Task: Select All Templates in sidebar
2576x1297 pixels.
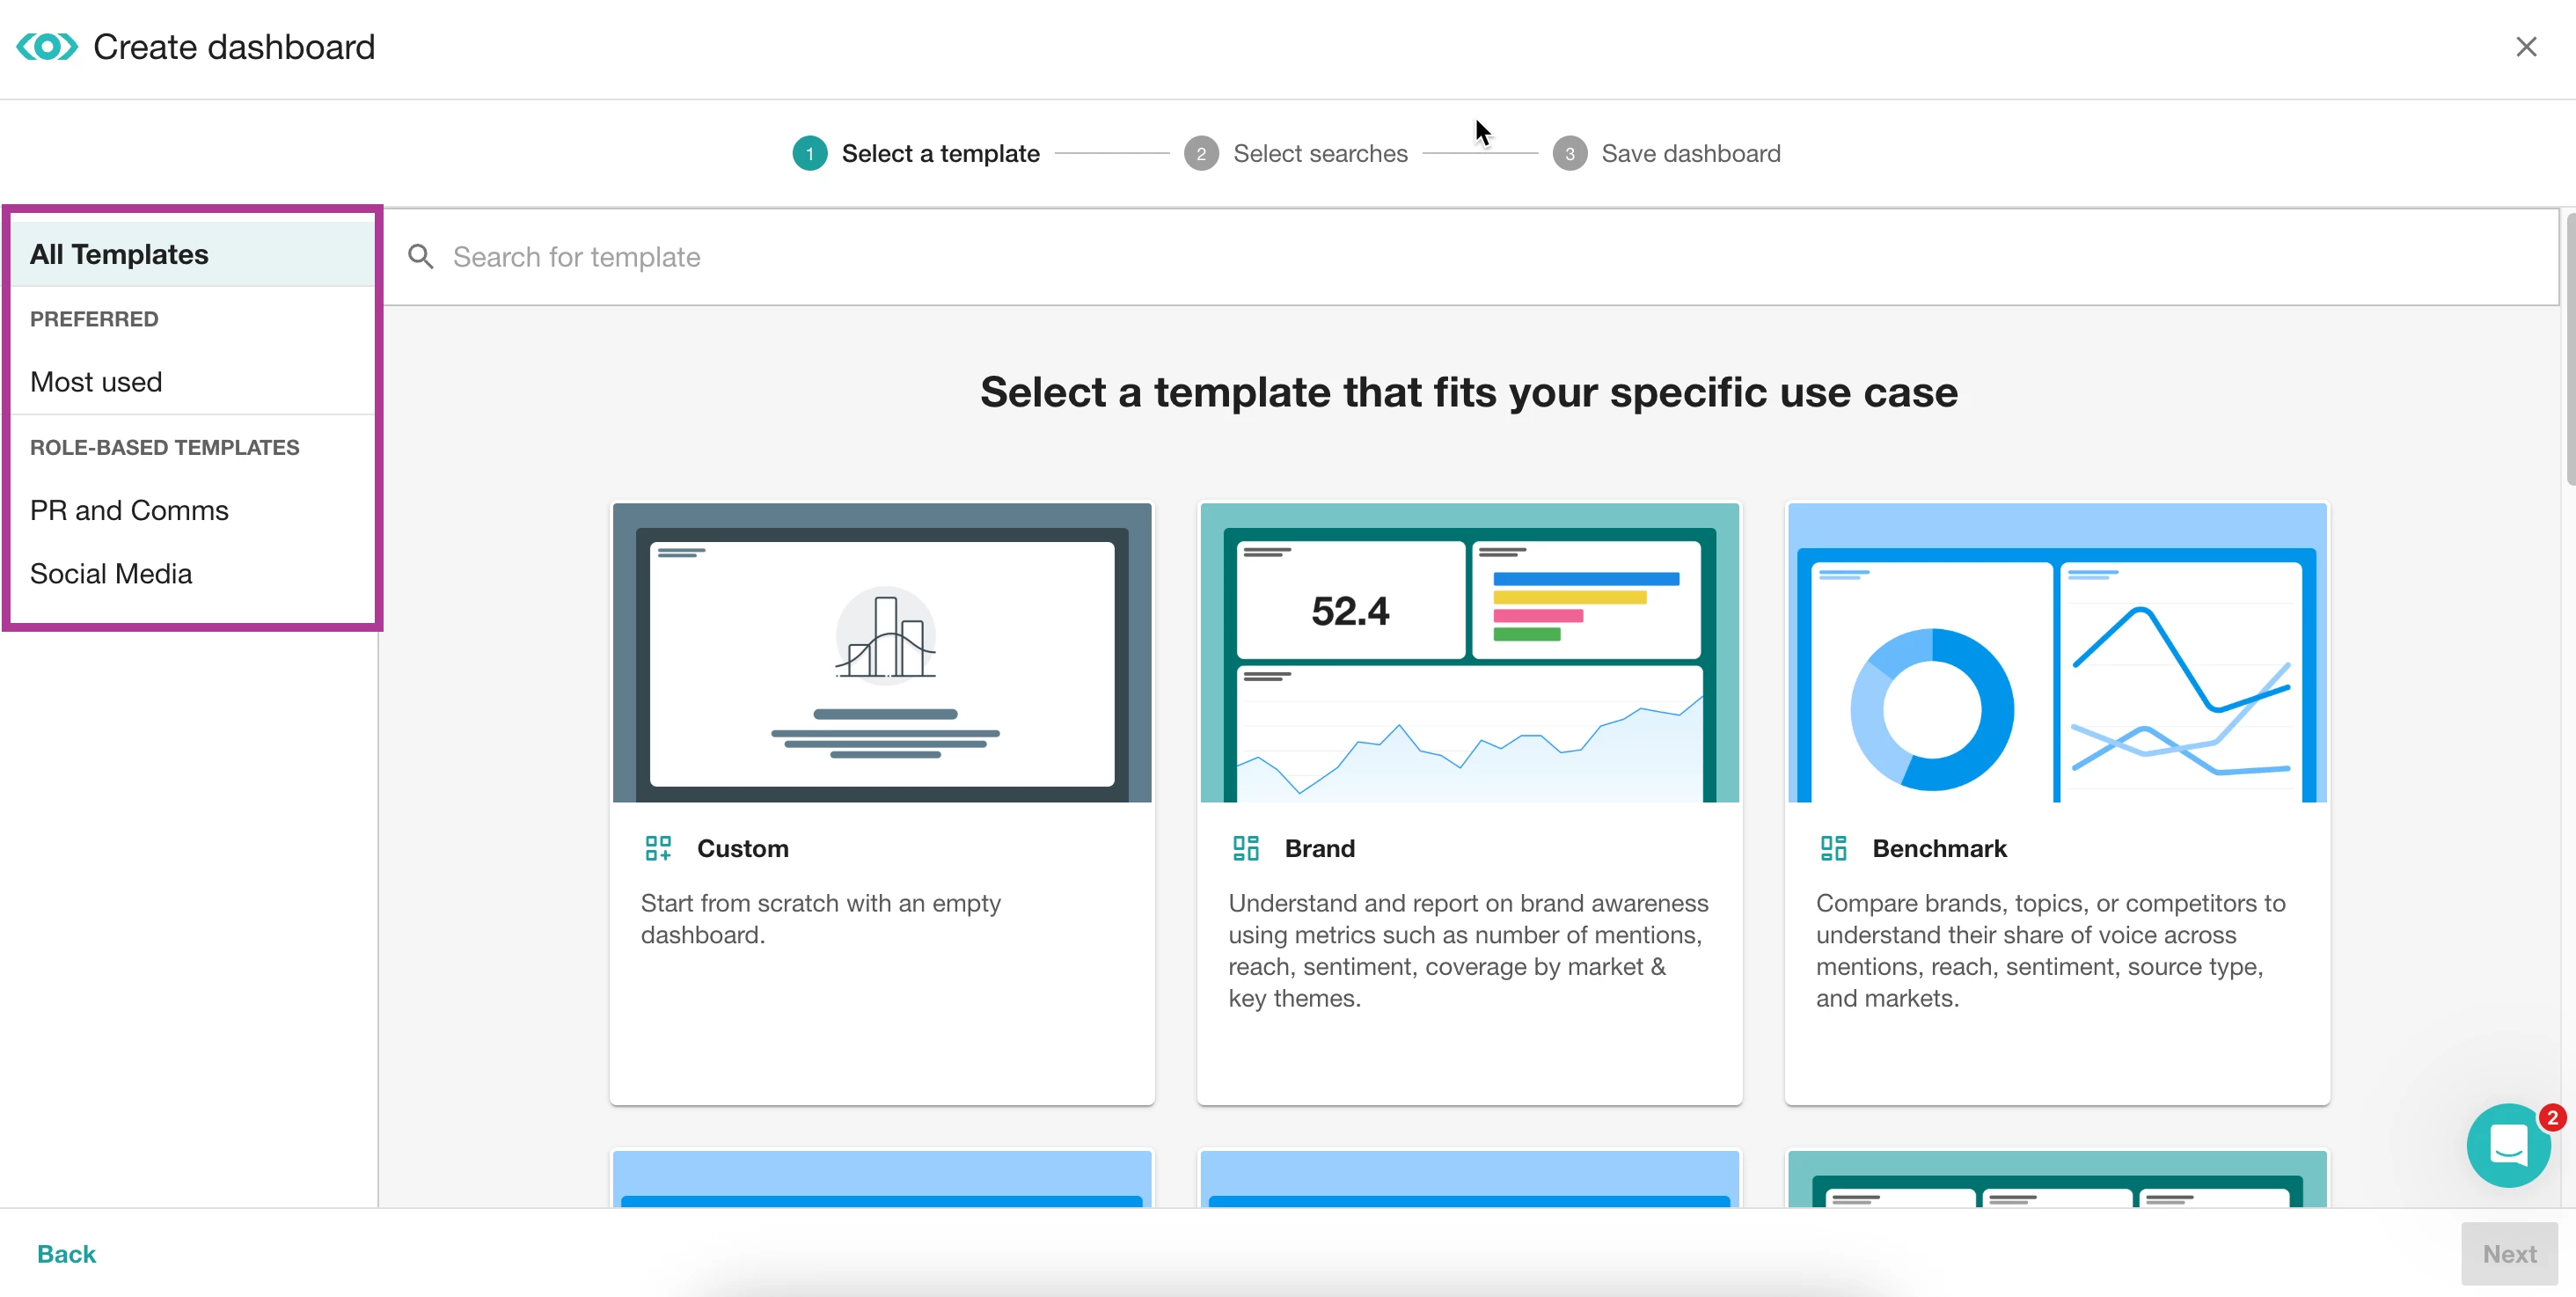Action: [x=119, y=254]
